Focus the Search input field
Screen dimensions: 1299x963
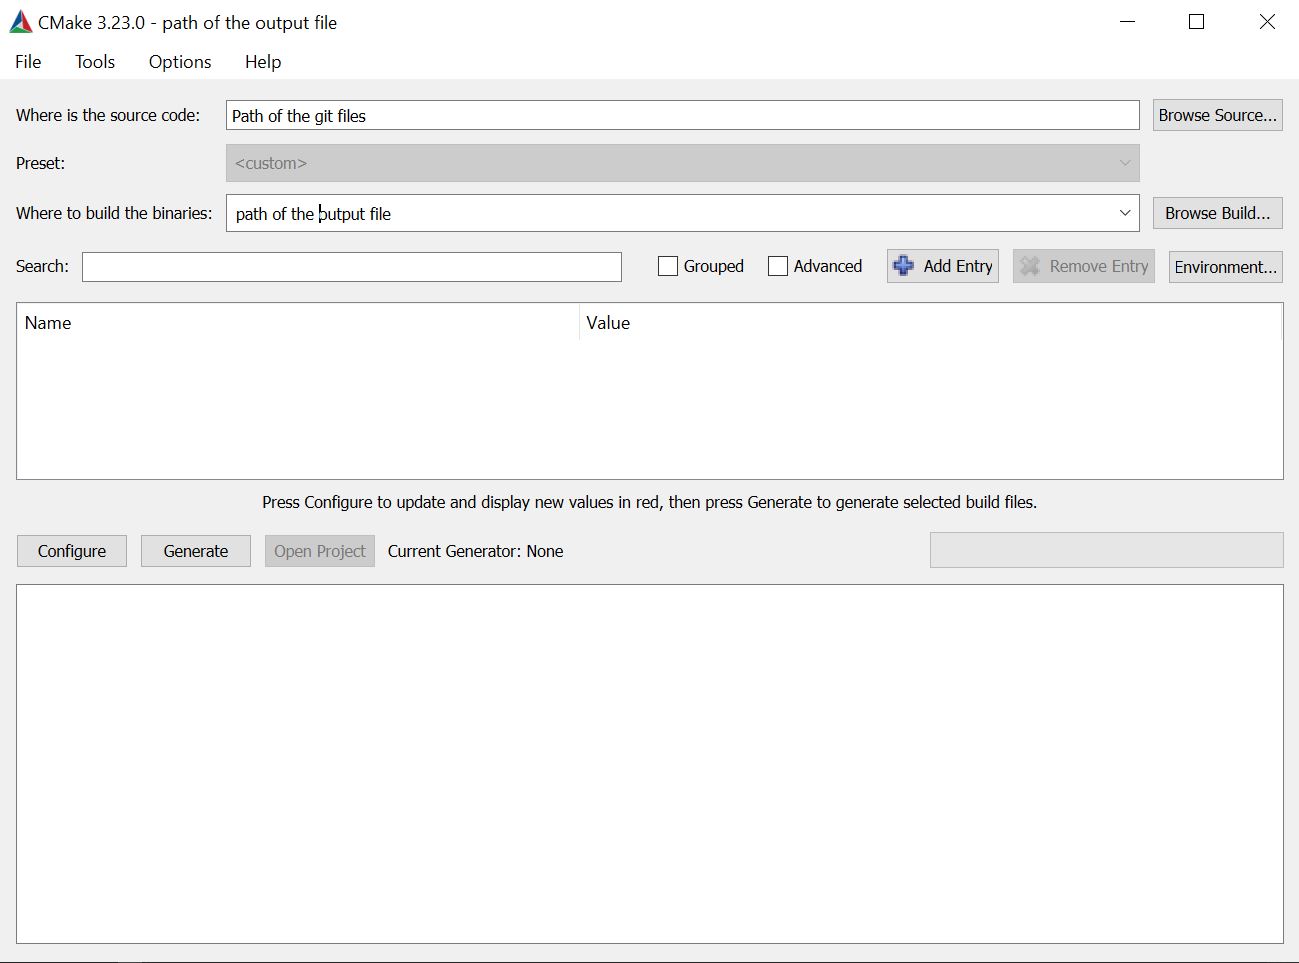[x=352, y=267]
